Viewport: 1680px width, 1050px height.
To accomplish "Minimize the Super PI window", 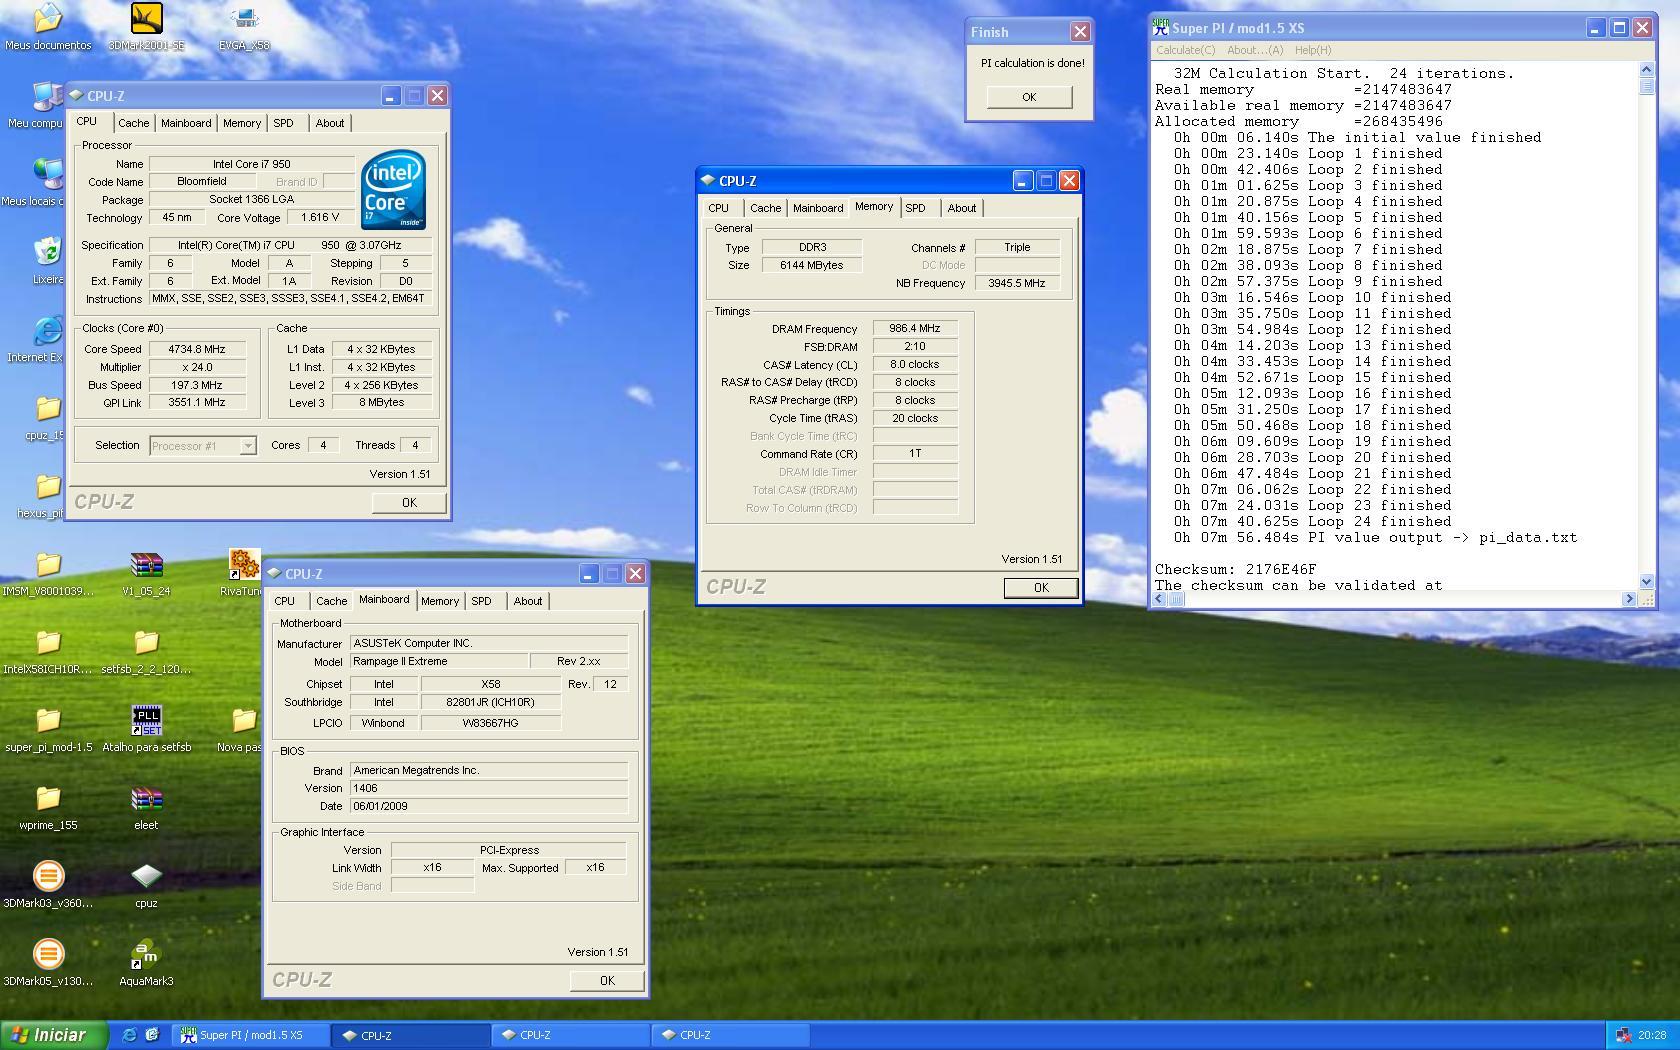I will [1595, 28].
